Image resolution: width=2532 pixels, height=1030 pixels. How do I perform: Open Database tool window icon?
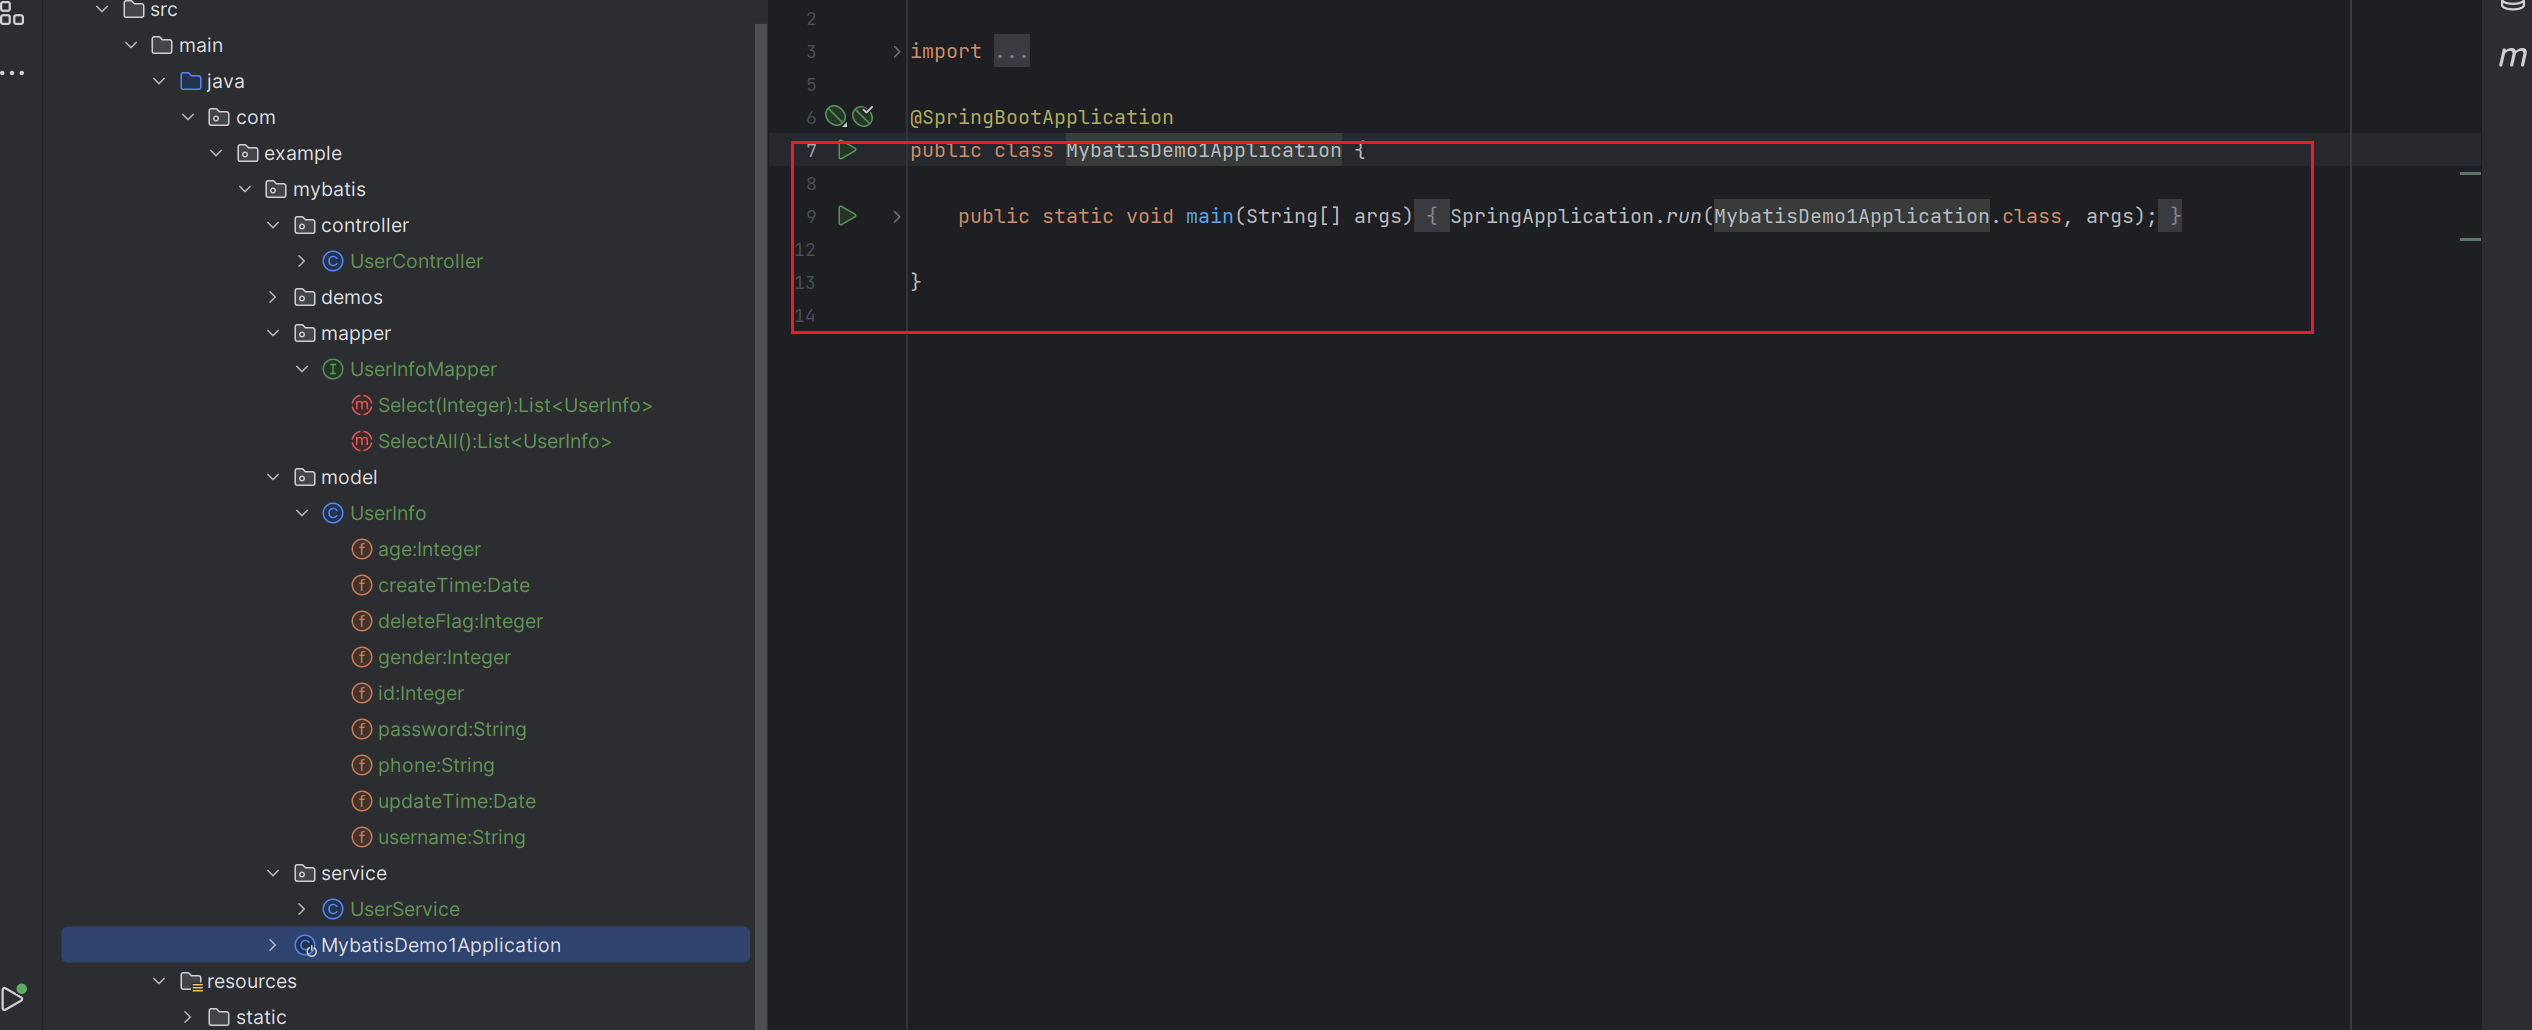point(2513,5)
